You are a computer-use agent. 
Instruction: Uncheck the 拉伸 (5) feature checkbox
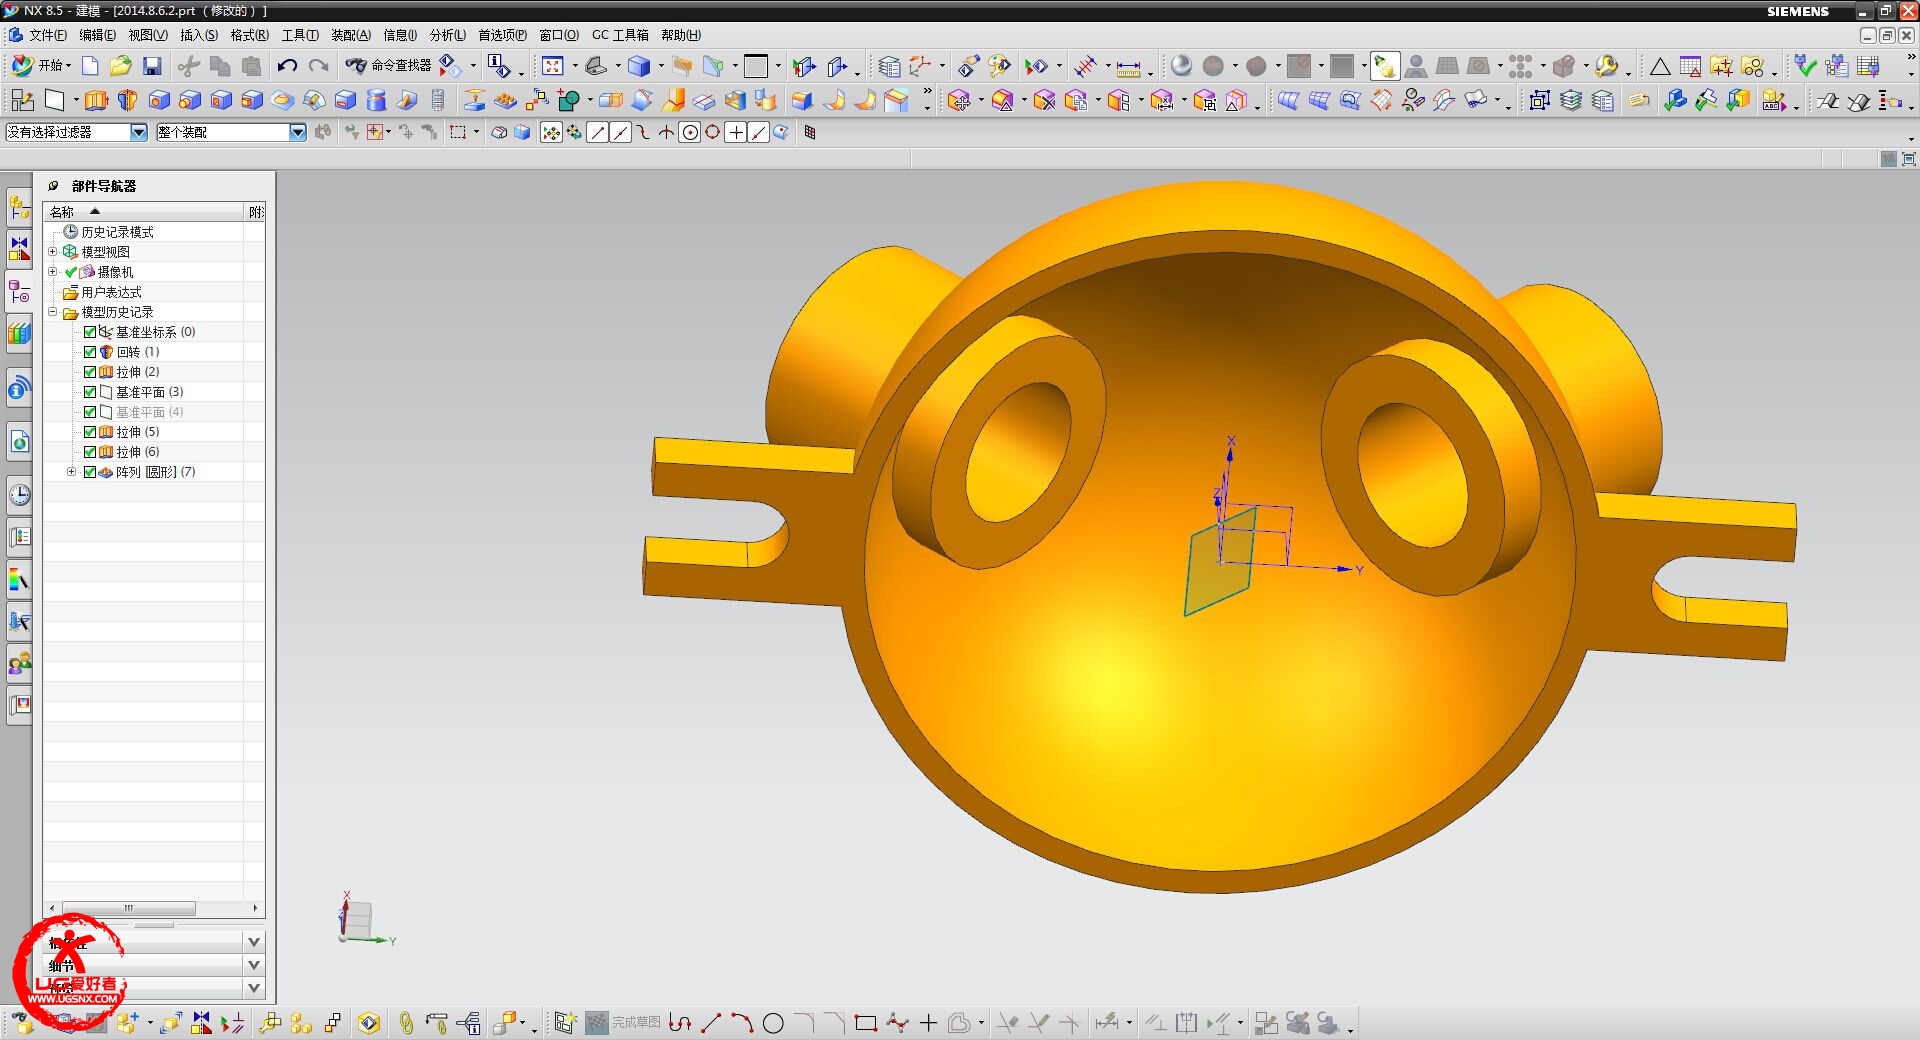point(90,432)
